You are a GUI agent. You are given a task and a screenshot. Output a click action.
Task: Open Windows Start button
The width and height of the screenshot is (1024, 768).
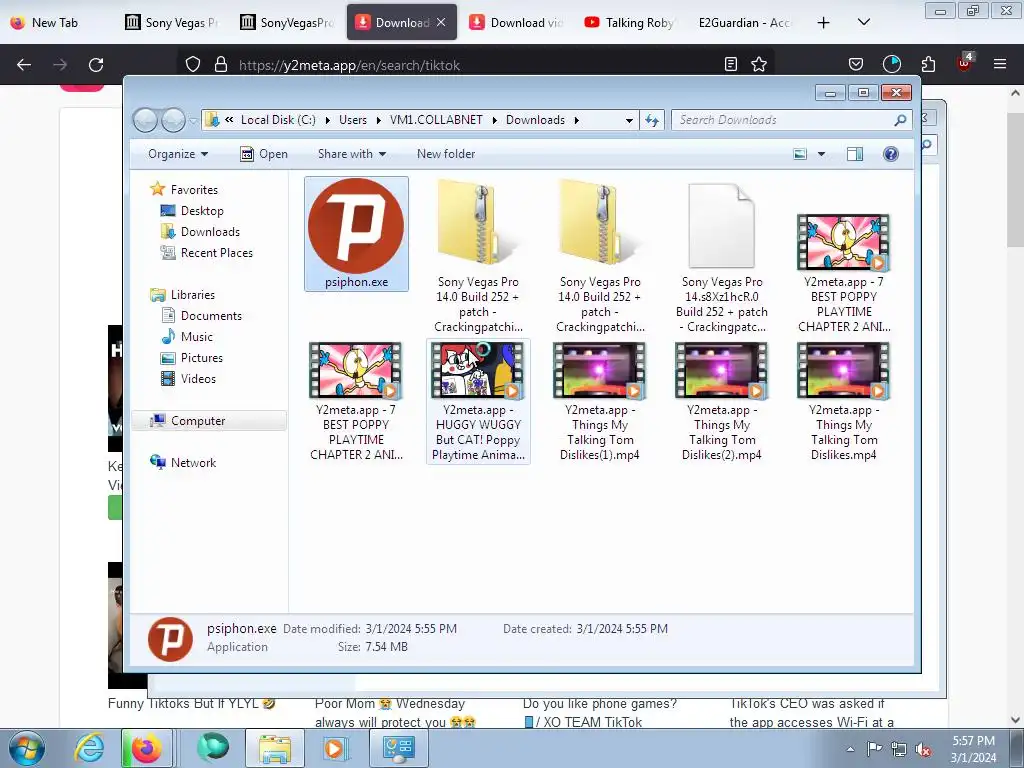[27, 748]
